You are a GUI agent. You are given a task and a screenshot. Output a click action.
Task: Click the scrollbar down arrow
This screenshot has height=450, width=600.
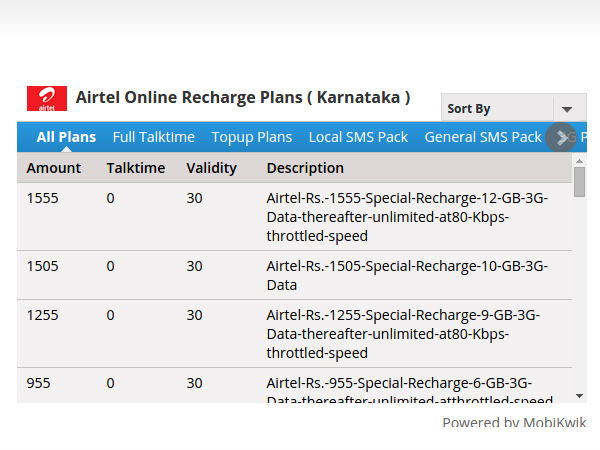point(579,396)
